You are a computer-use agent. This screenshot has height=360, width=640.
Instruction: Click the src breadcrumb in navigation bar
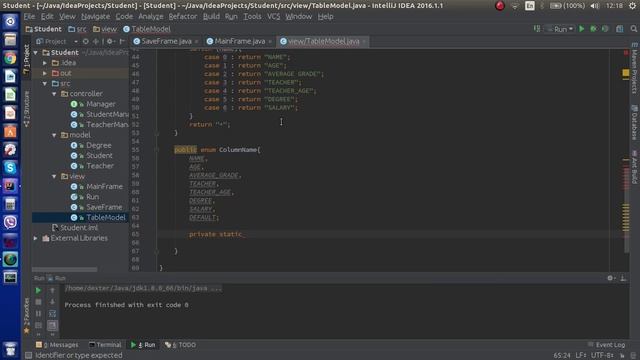coord(78,29)
